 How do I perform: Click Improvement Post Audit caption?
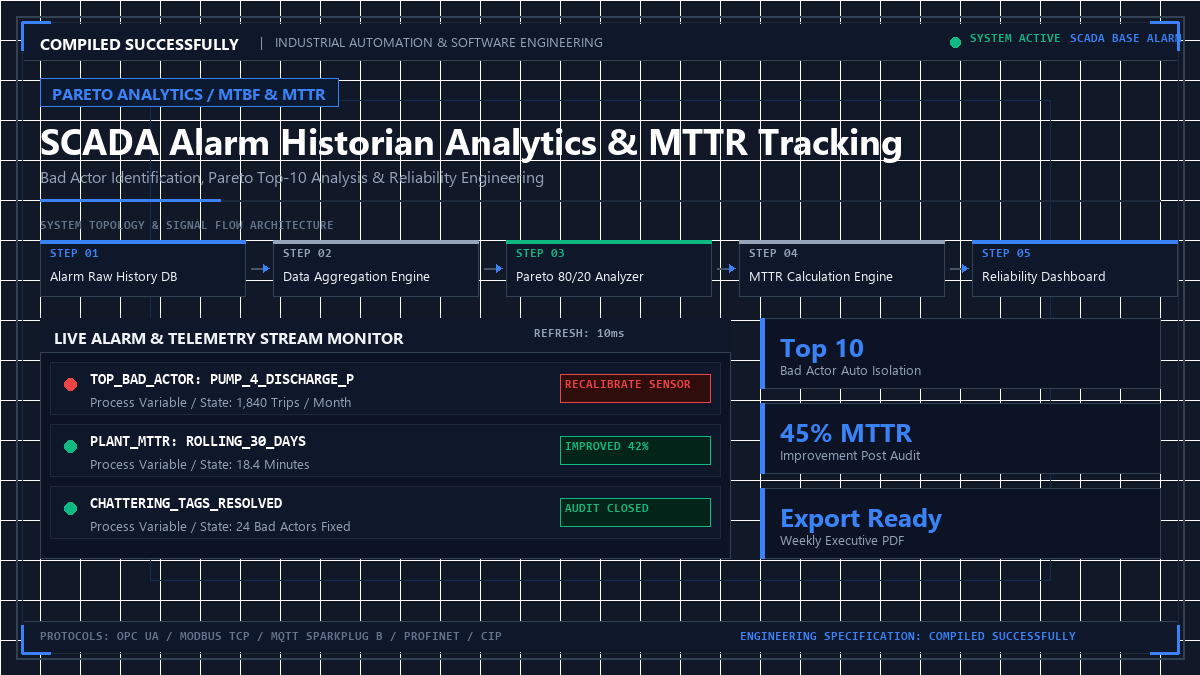click(850, 456)
